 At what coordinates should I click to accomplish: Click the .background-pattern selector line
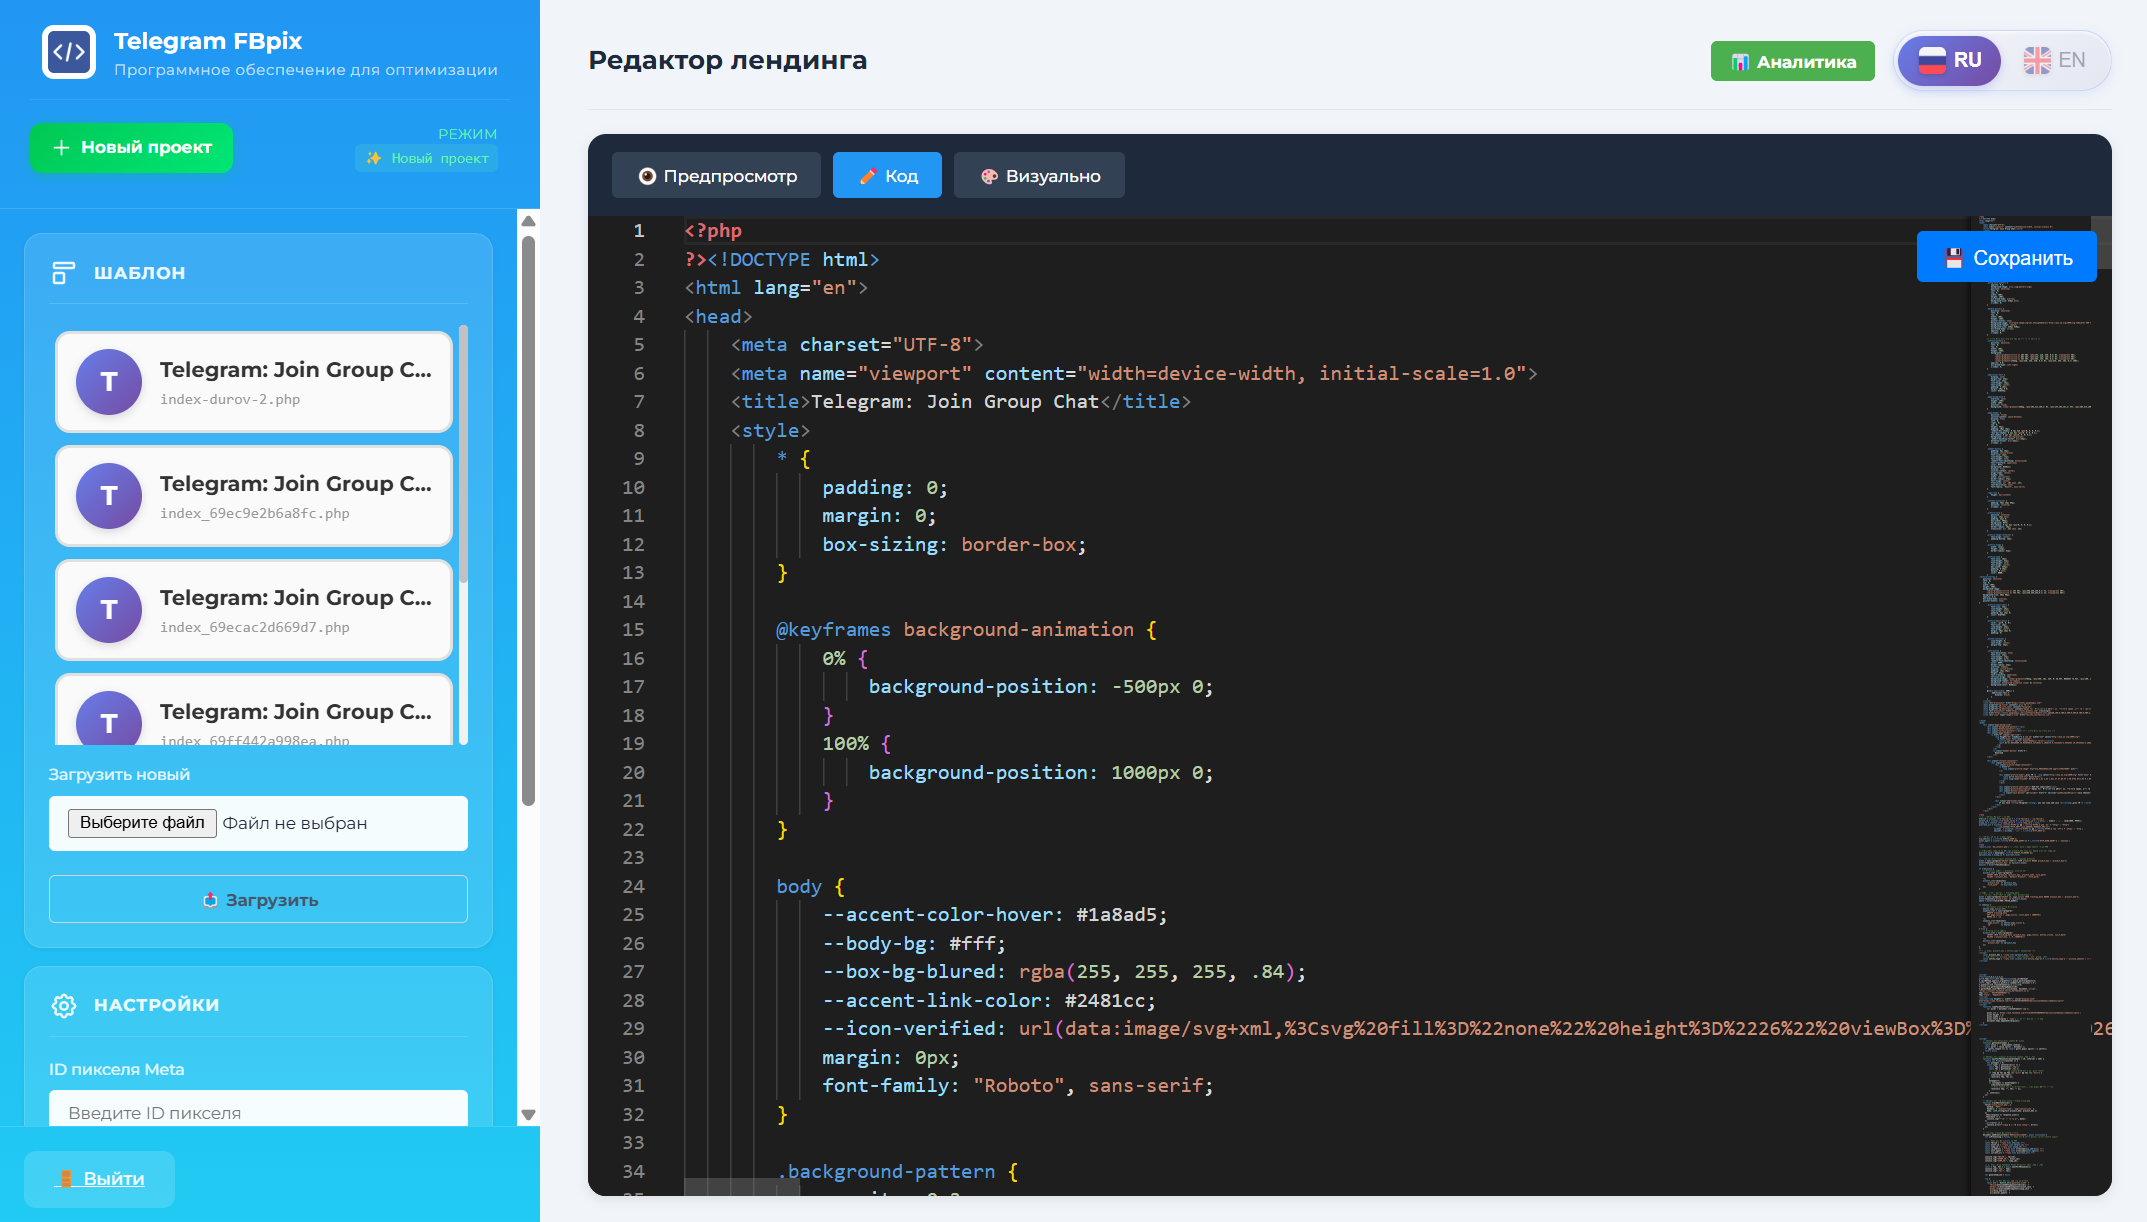click(x=898, y=1172)
